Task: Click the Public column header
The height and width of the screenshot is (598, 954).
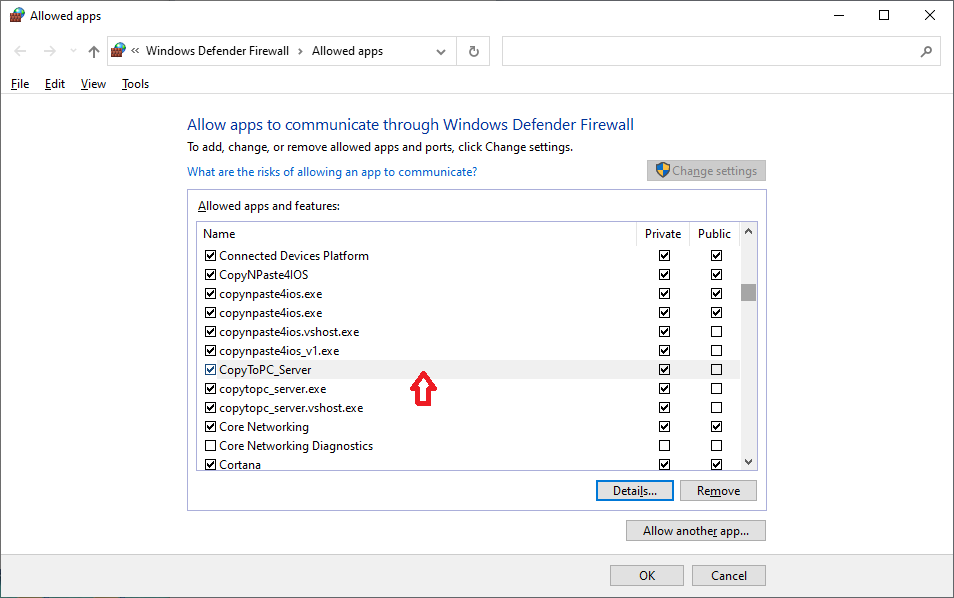Action: click(x=714, y=234)
